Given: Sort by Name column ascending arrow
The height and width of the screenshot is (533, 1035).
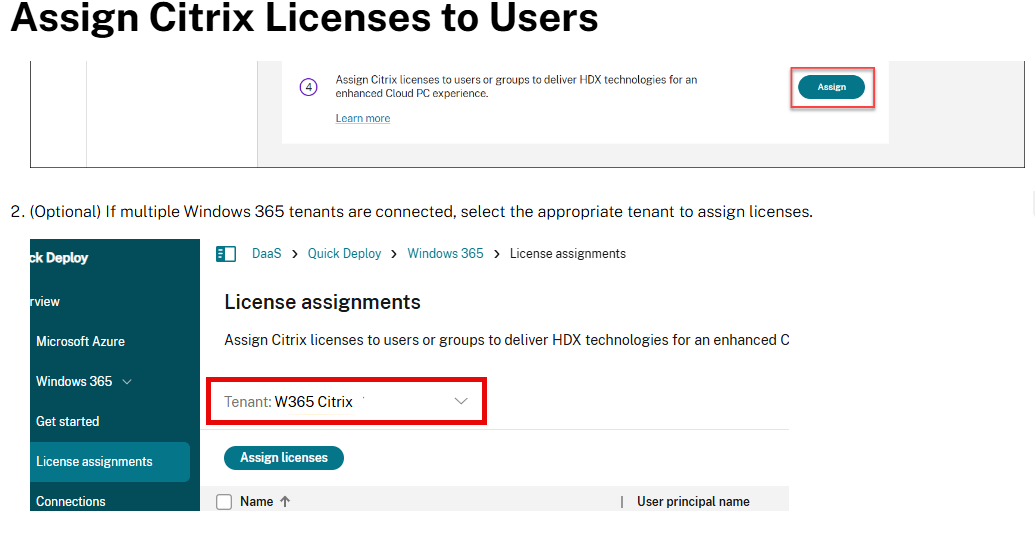Looking at the screenshot, I should click(x=285, y=502).
